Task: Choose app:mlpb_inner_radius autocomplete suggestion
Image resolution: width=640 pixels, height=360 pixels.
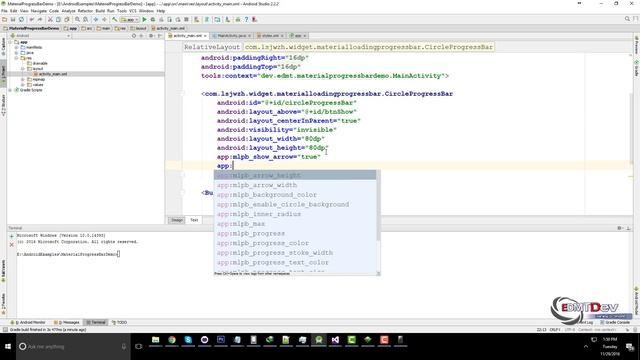Action: pyautogui.click(x=295, y=214)
